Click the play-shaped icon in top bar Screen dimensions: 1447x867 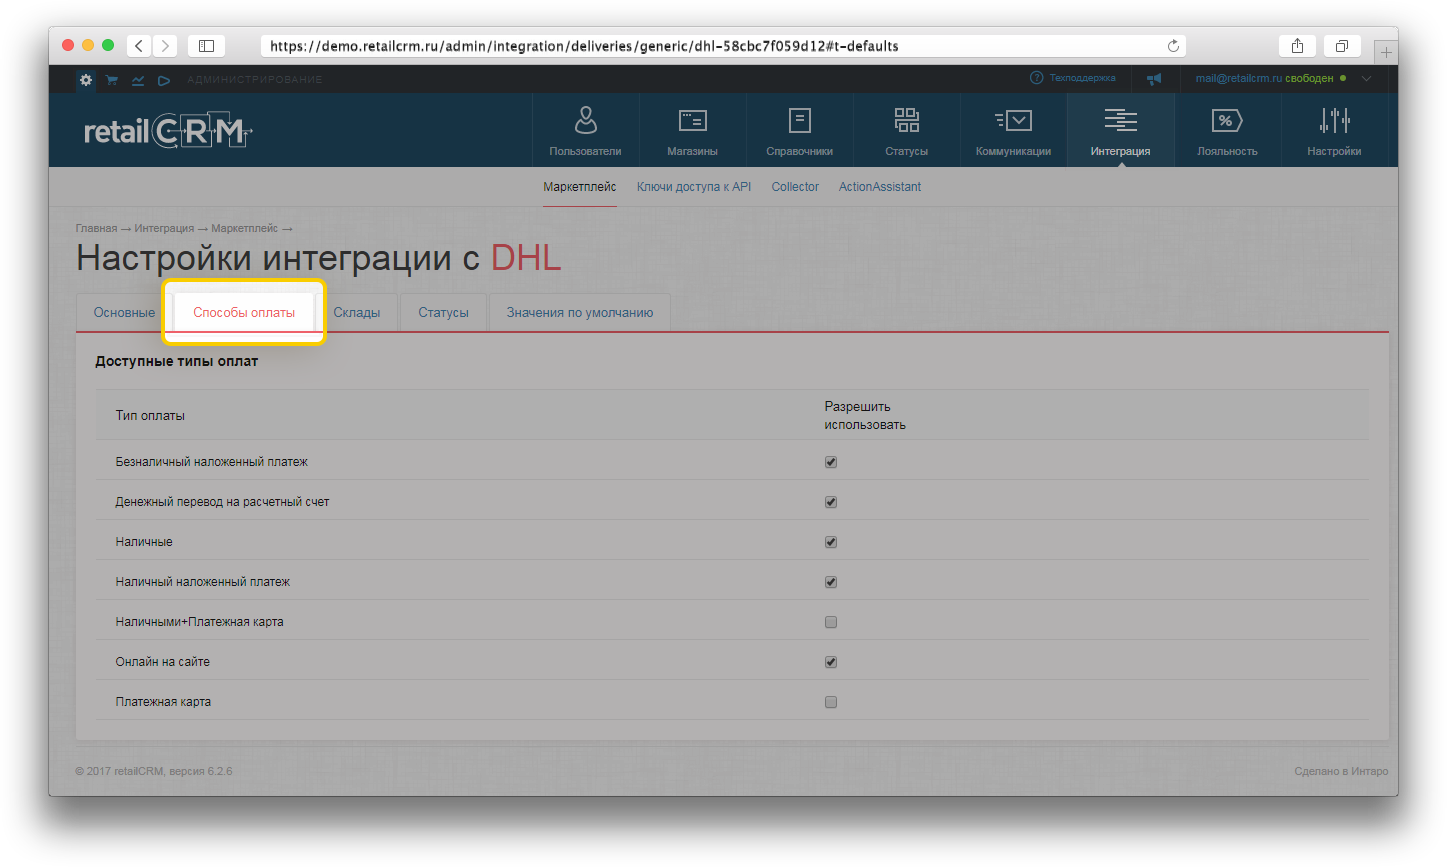point(164,80)
